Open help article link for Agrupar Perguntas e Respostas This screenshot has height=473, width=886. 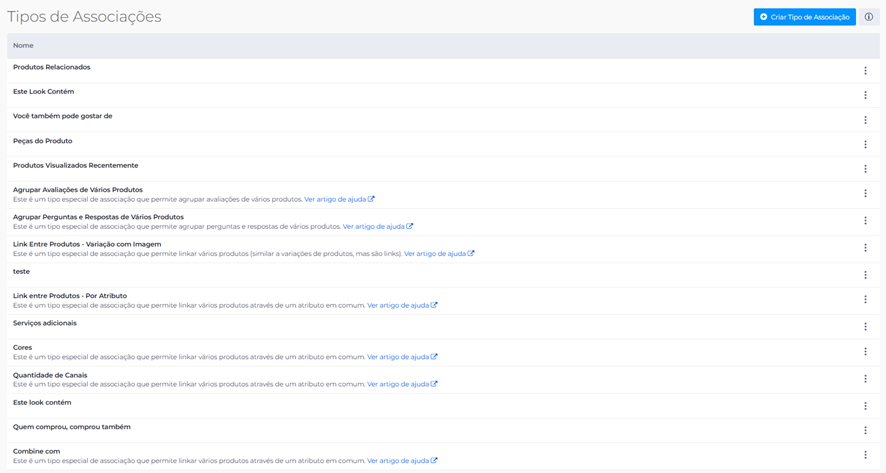point(378,226)
